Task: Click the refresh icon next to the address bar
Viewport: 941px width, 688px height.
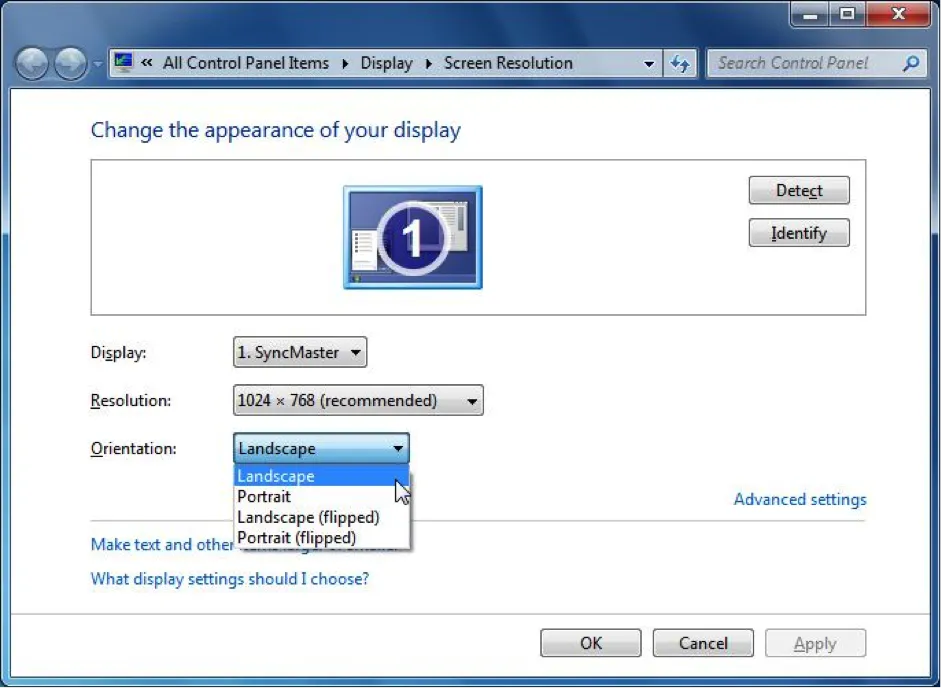Action: [x=681, y=63]
